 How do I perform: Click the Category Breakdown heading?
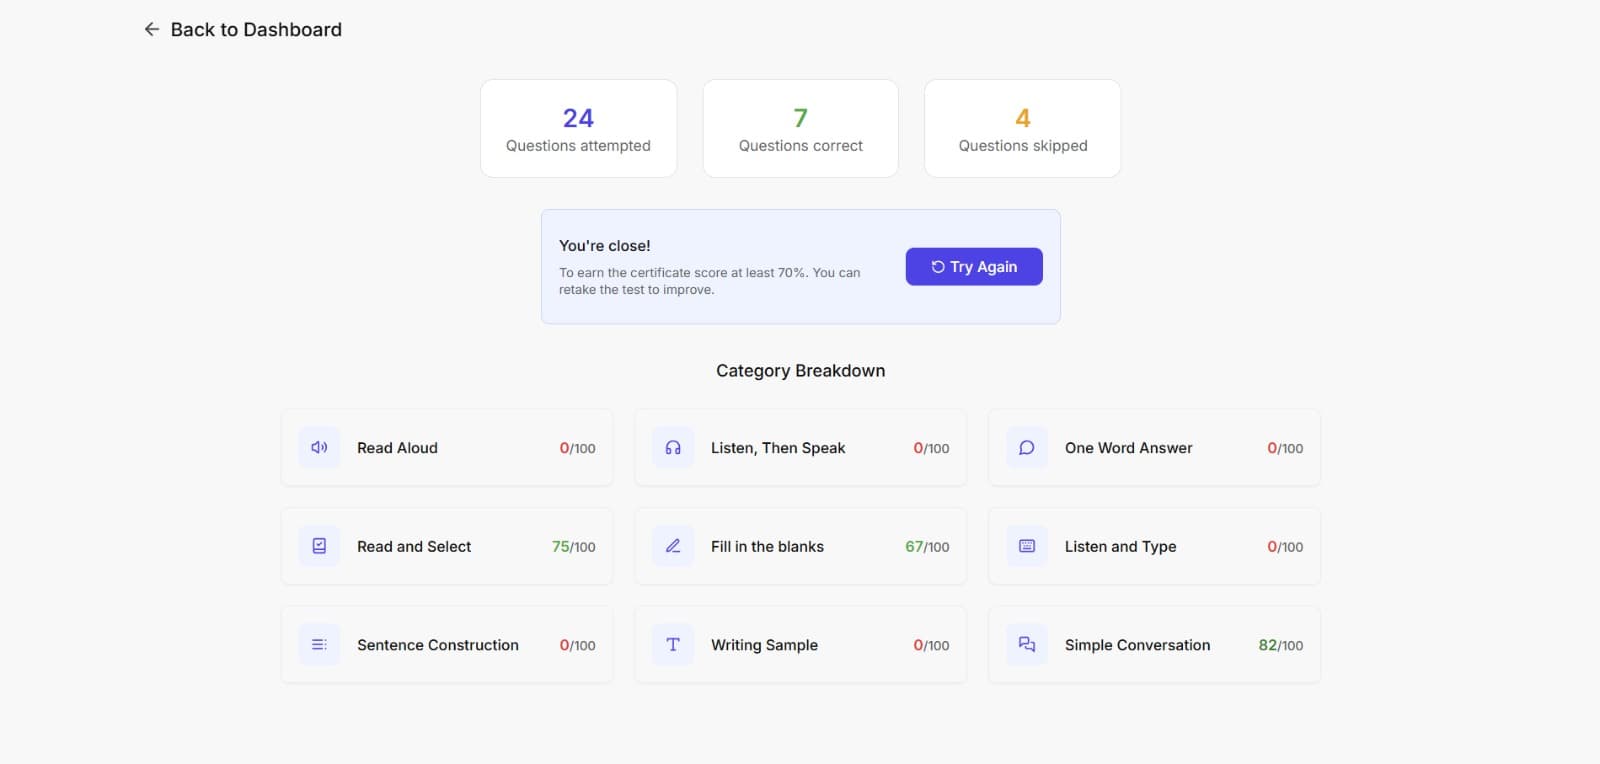800,371
